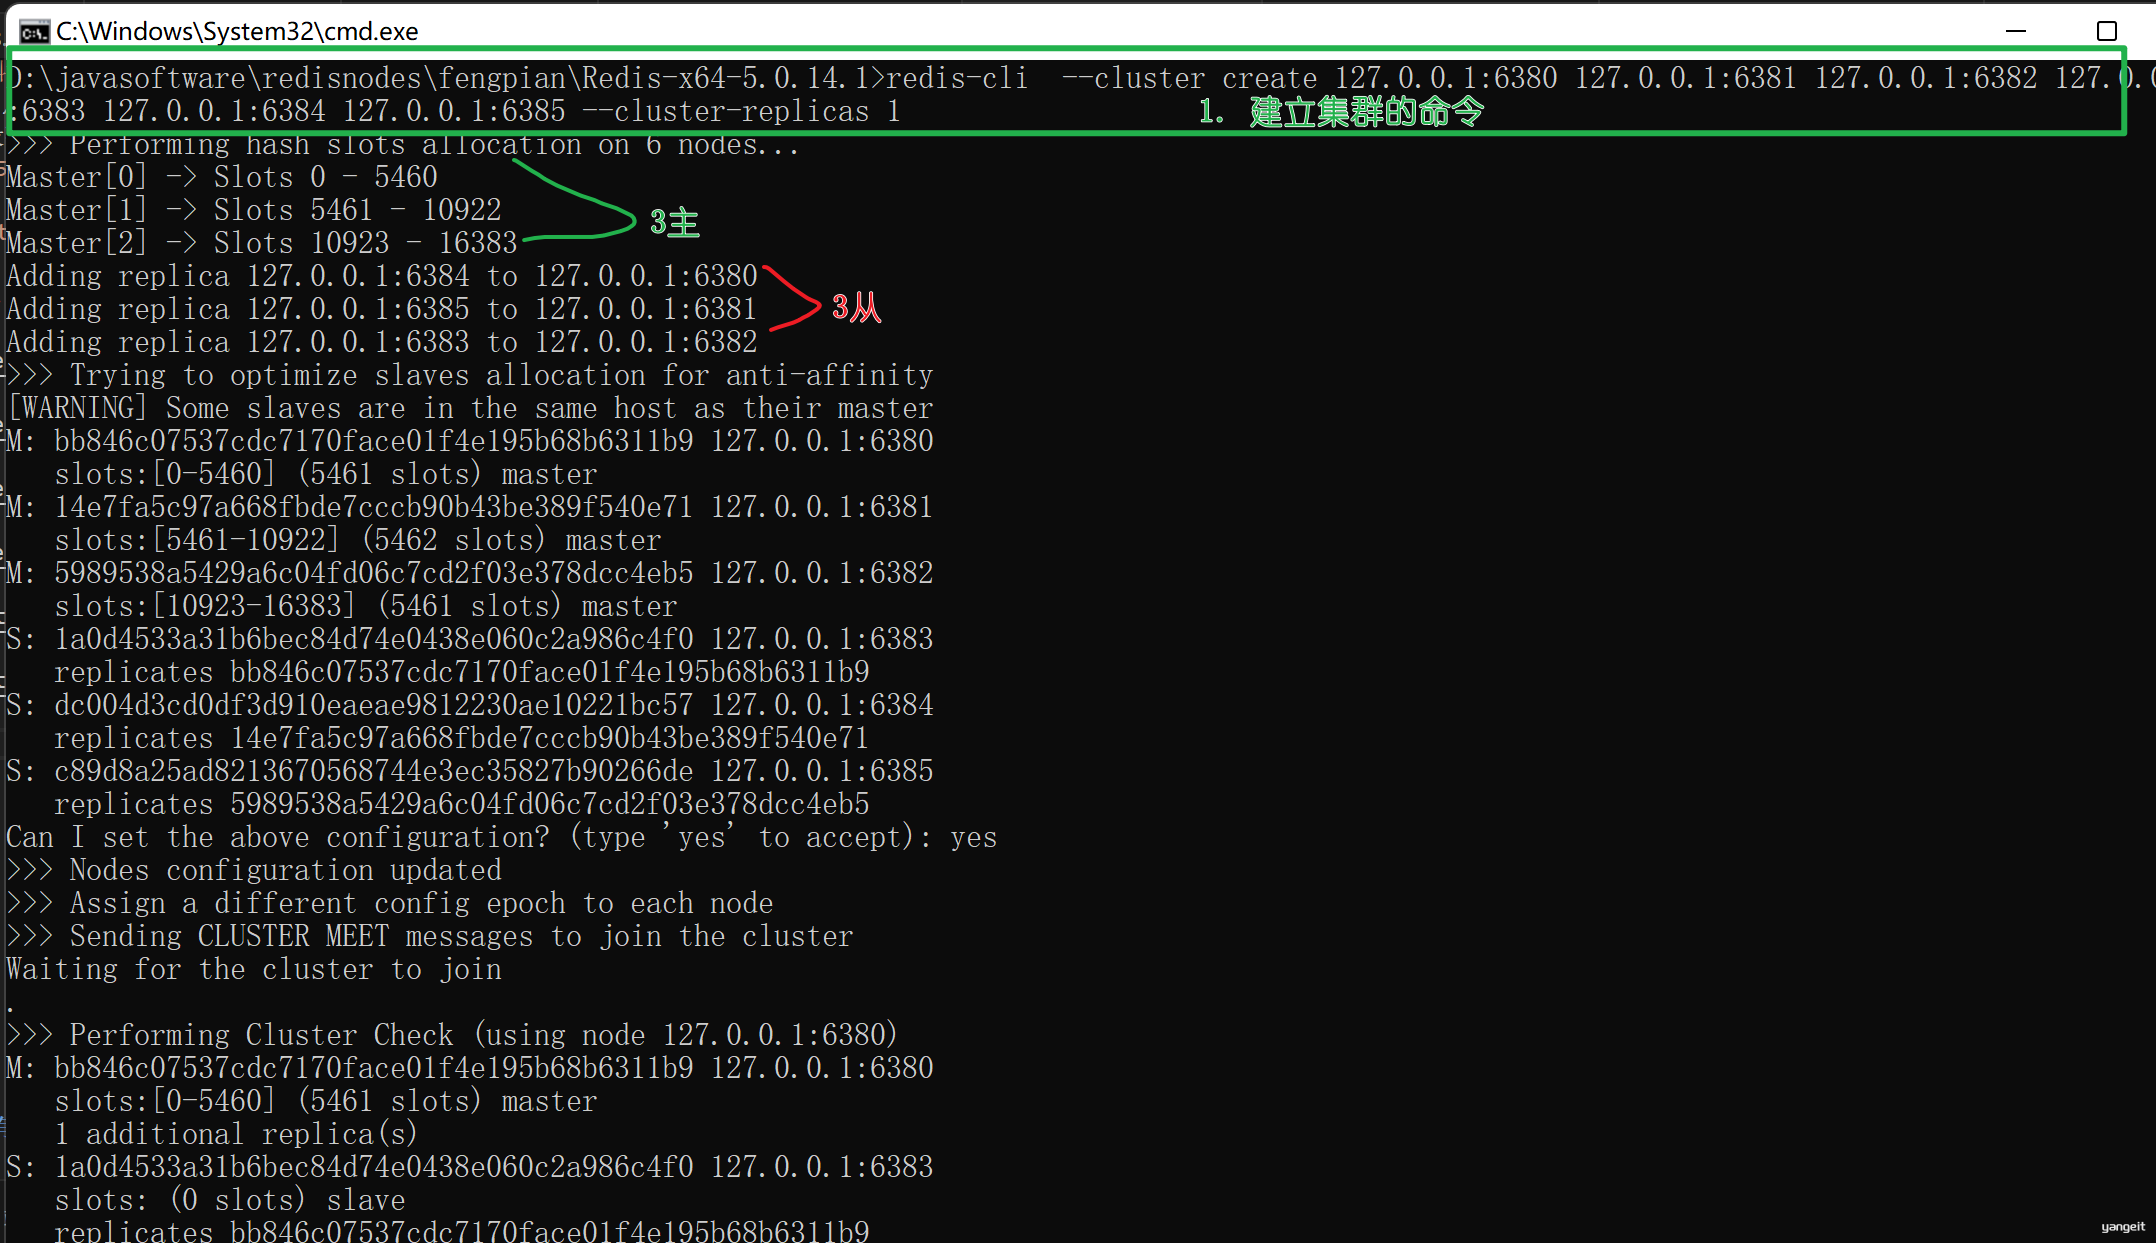The width and height of the screenshot is (2156, 1243).
Task: Click '1 additional replica(s)' line
Action: click(x=236, y=1134)
